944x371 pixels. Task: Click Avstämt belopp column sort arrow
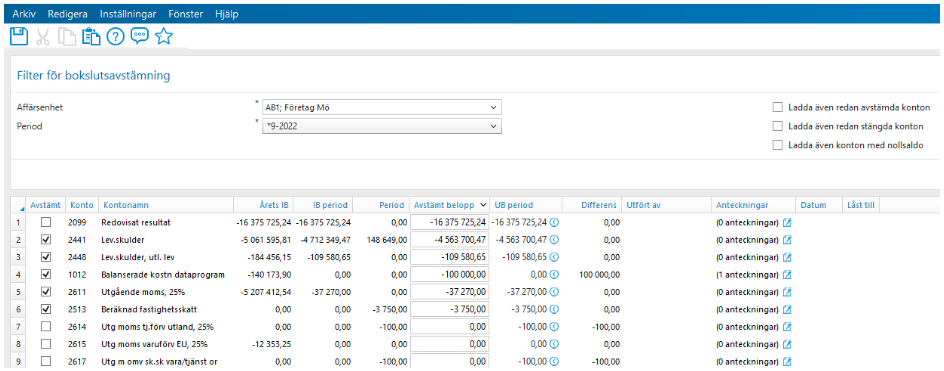[x=482, y=205]
